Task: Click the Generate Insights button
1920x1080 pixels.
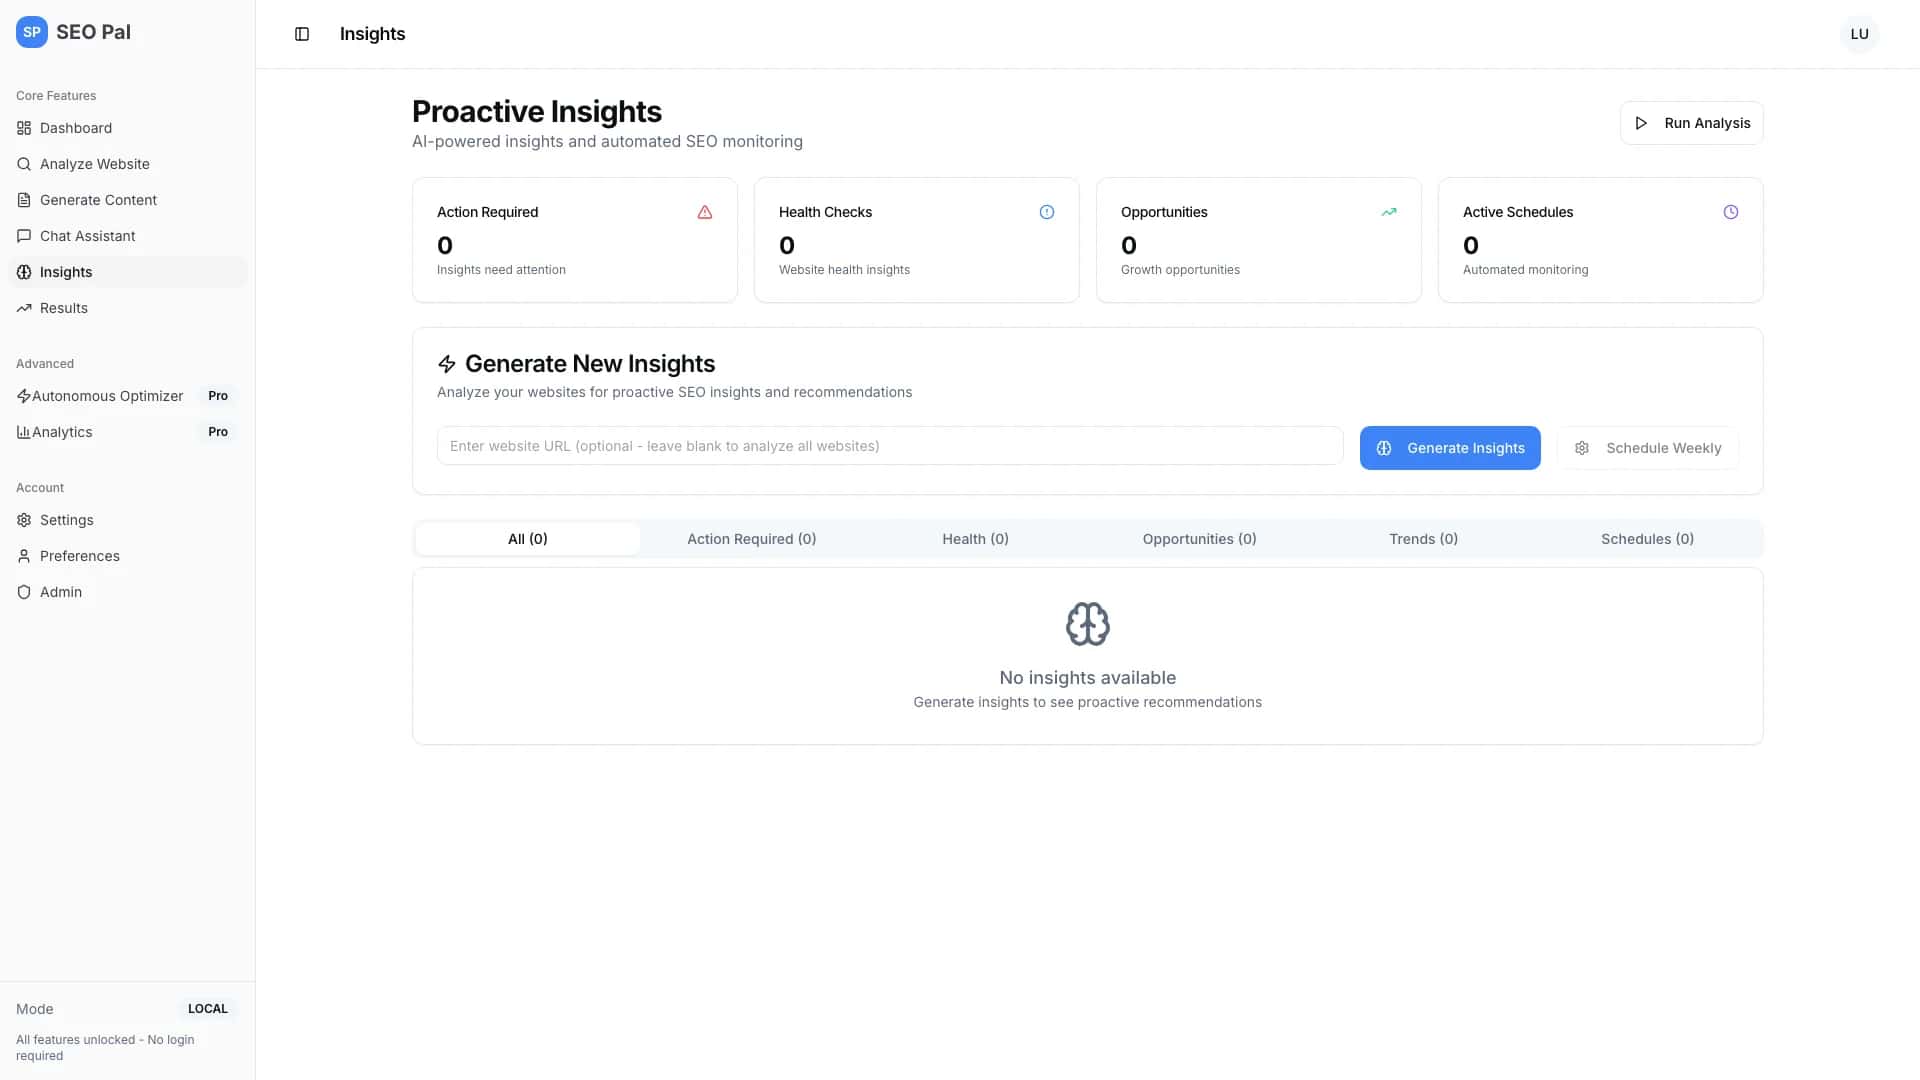Action: (x=1450, y=447)
